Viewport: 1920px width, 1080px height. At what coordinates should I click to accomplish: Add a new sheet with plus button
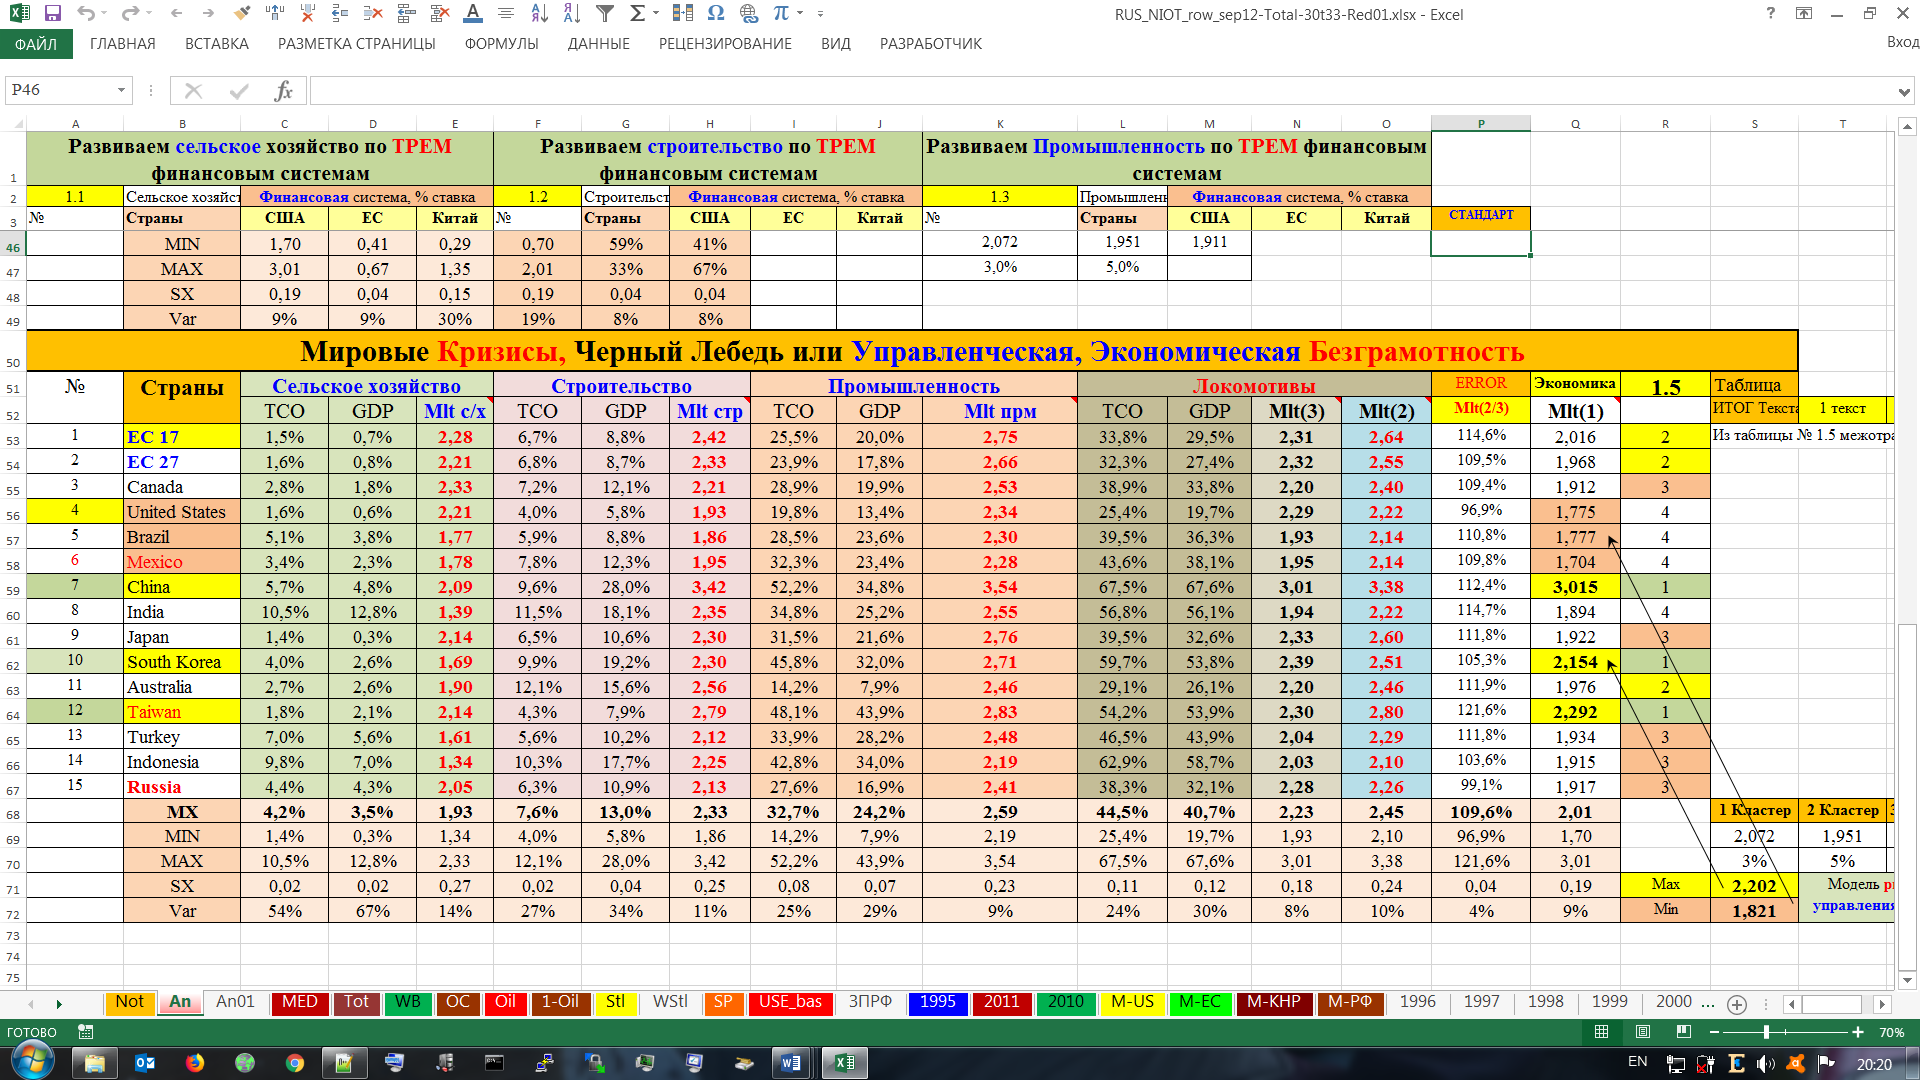pos(1737,1004)
